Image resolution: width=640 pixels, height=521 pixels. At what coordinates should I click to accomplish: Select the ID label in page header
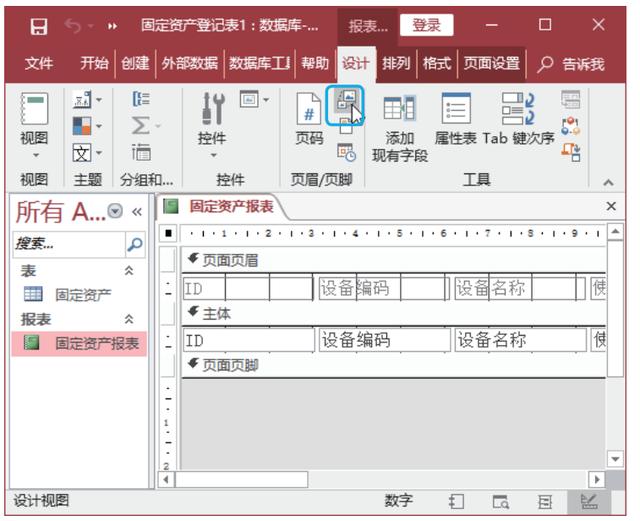coord(248,289)
